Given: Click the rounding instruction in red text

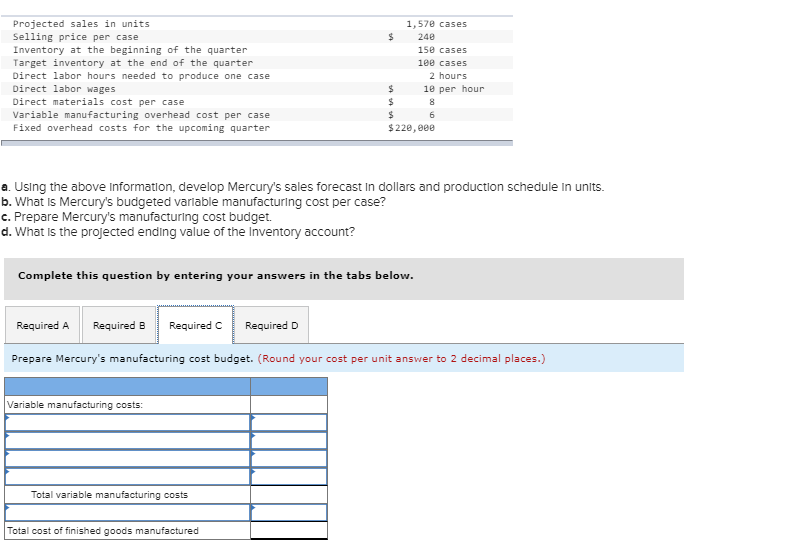Looking at the screenshot, I should pyautogui.click(x=402, y=359).
